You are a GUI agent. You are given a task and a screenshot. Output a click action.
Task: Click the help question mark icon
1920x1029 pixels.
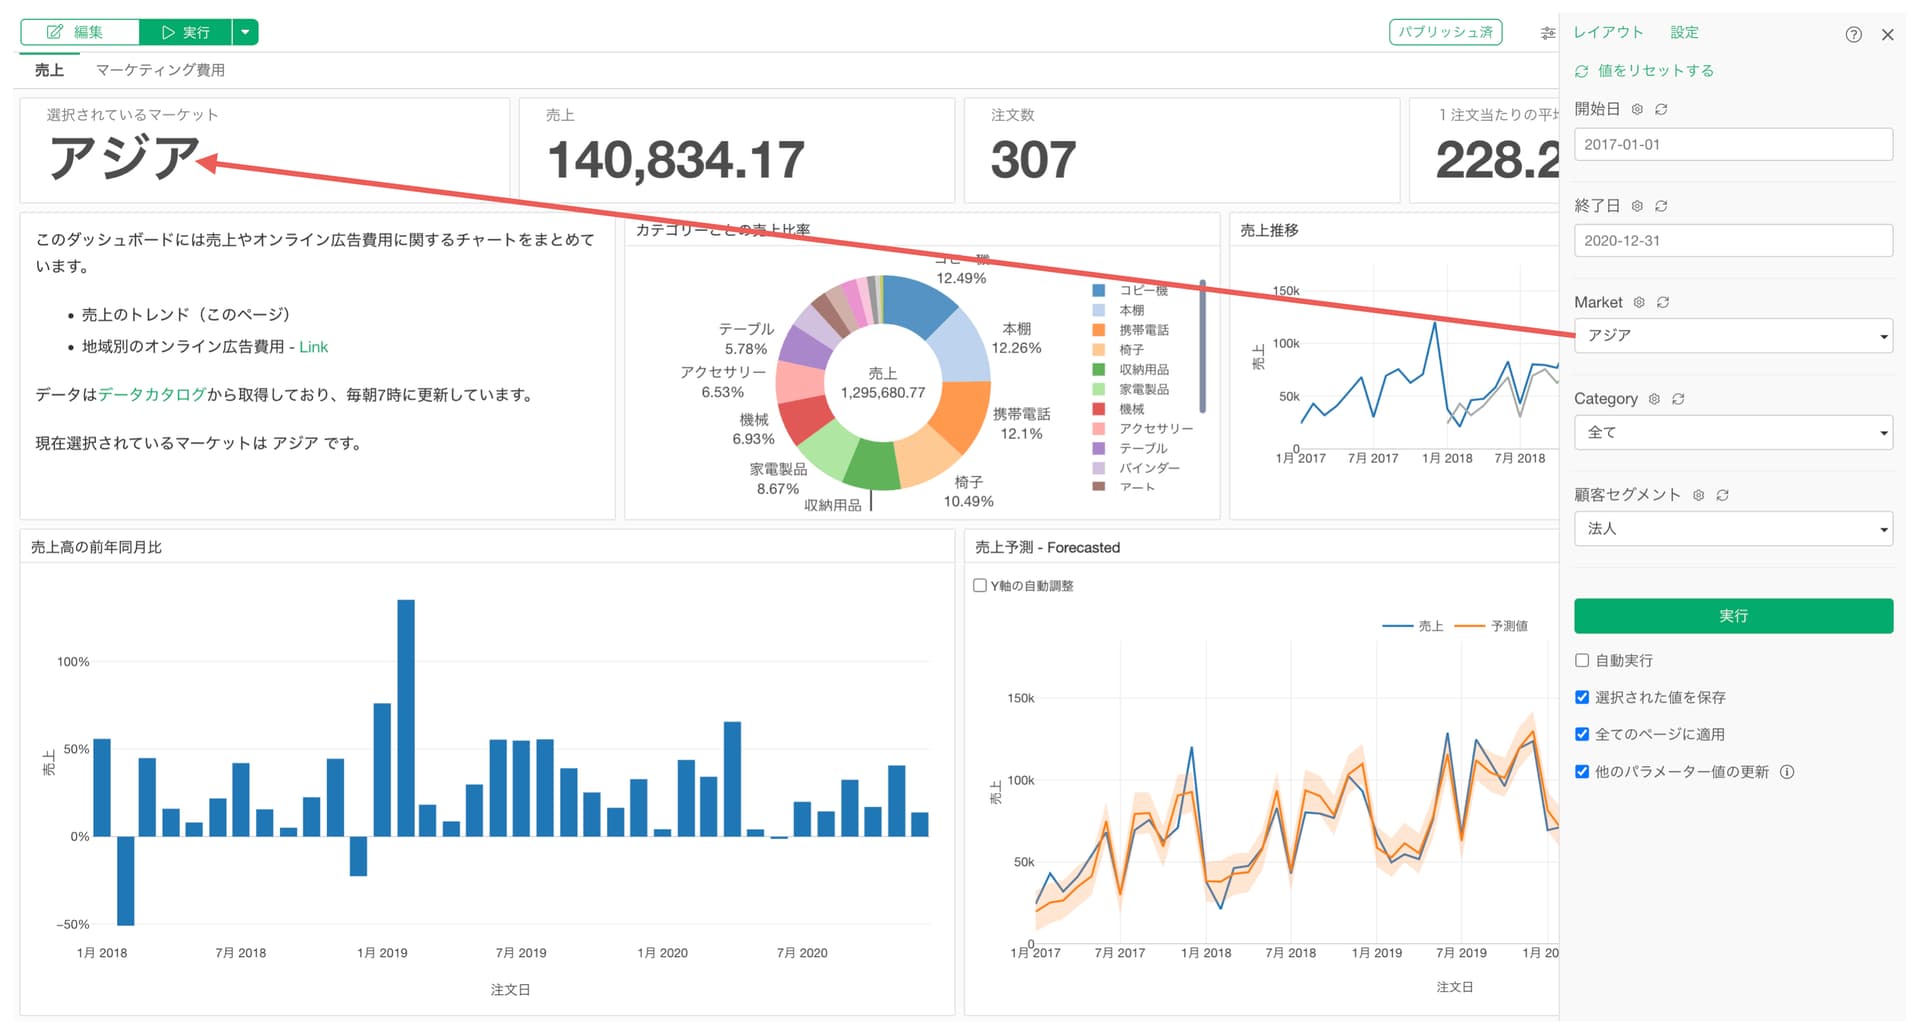tap(1853, 34)
